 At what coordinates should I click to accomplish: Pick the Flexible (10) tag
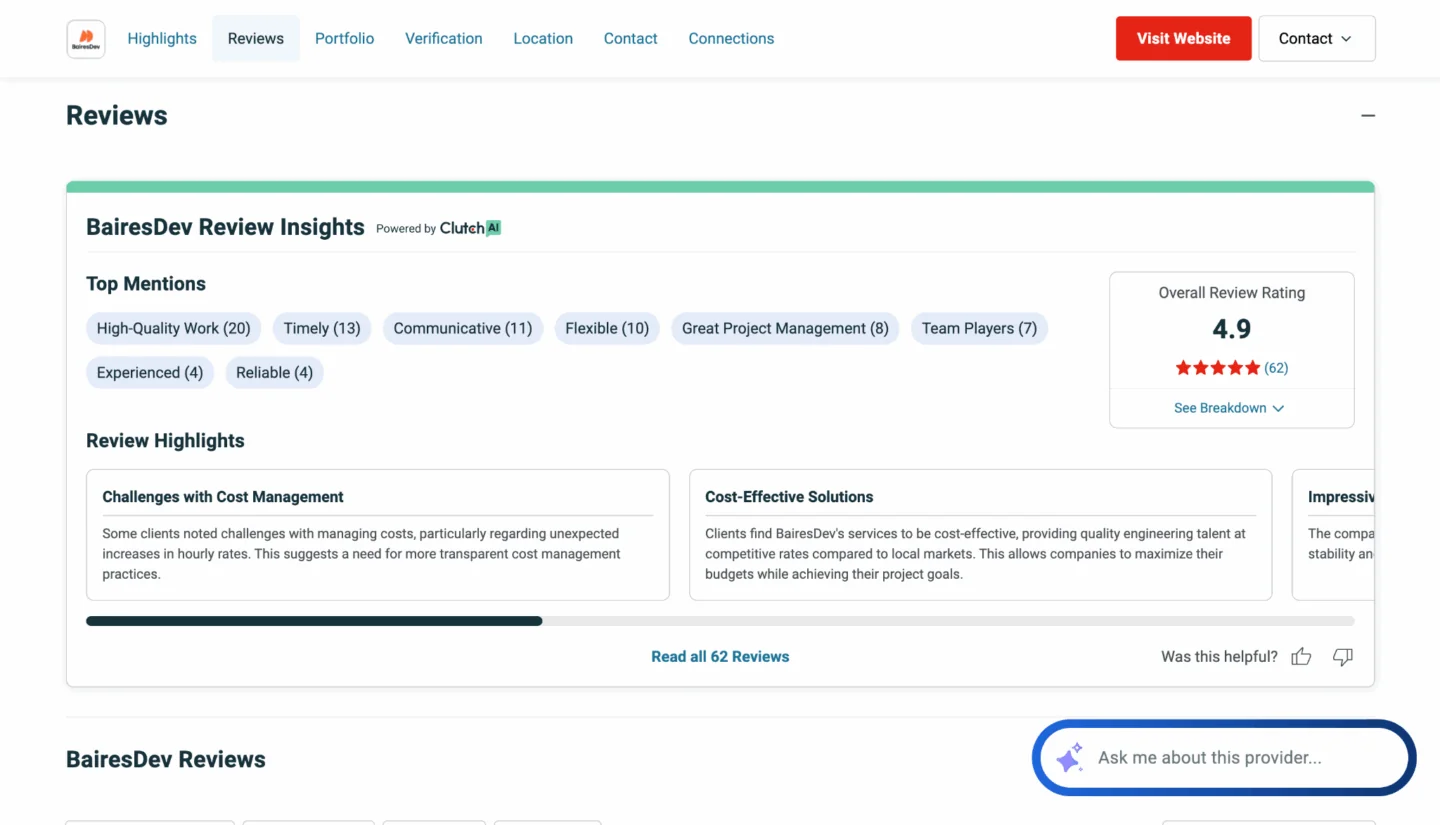pos(607,328)
